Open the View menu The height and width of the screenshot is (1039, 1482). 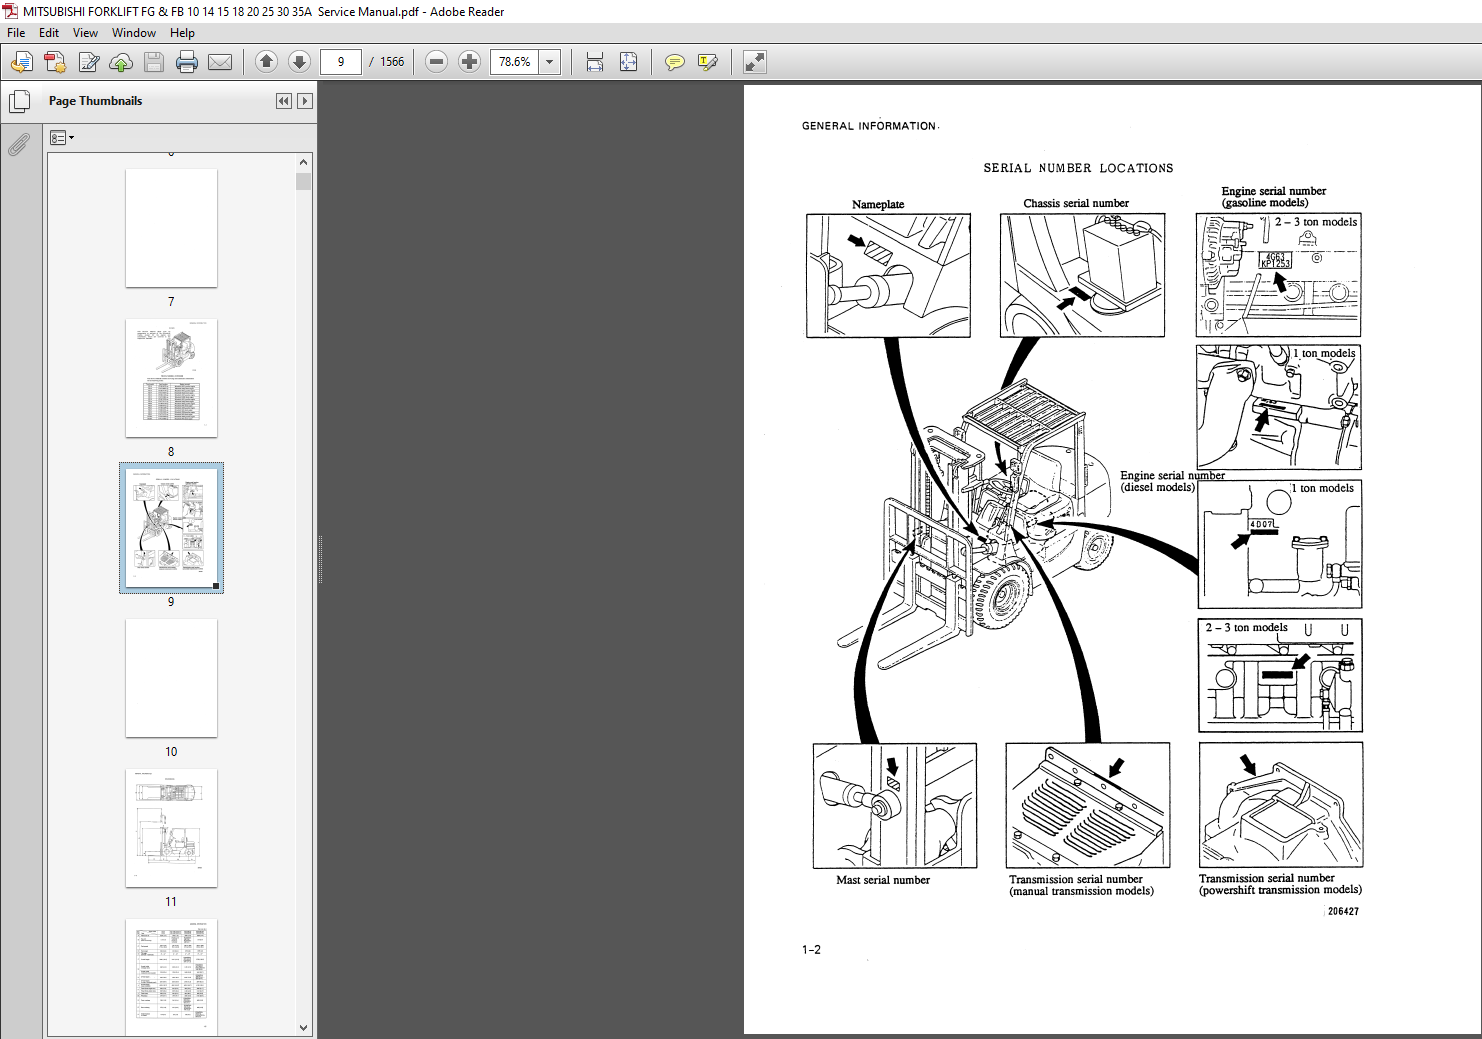click(85, 33)
